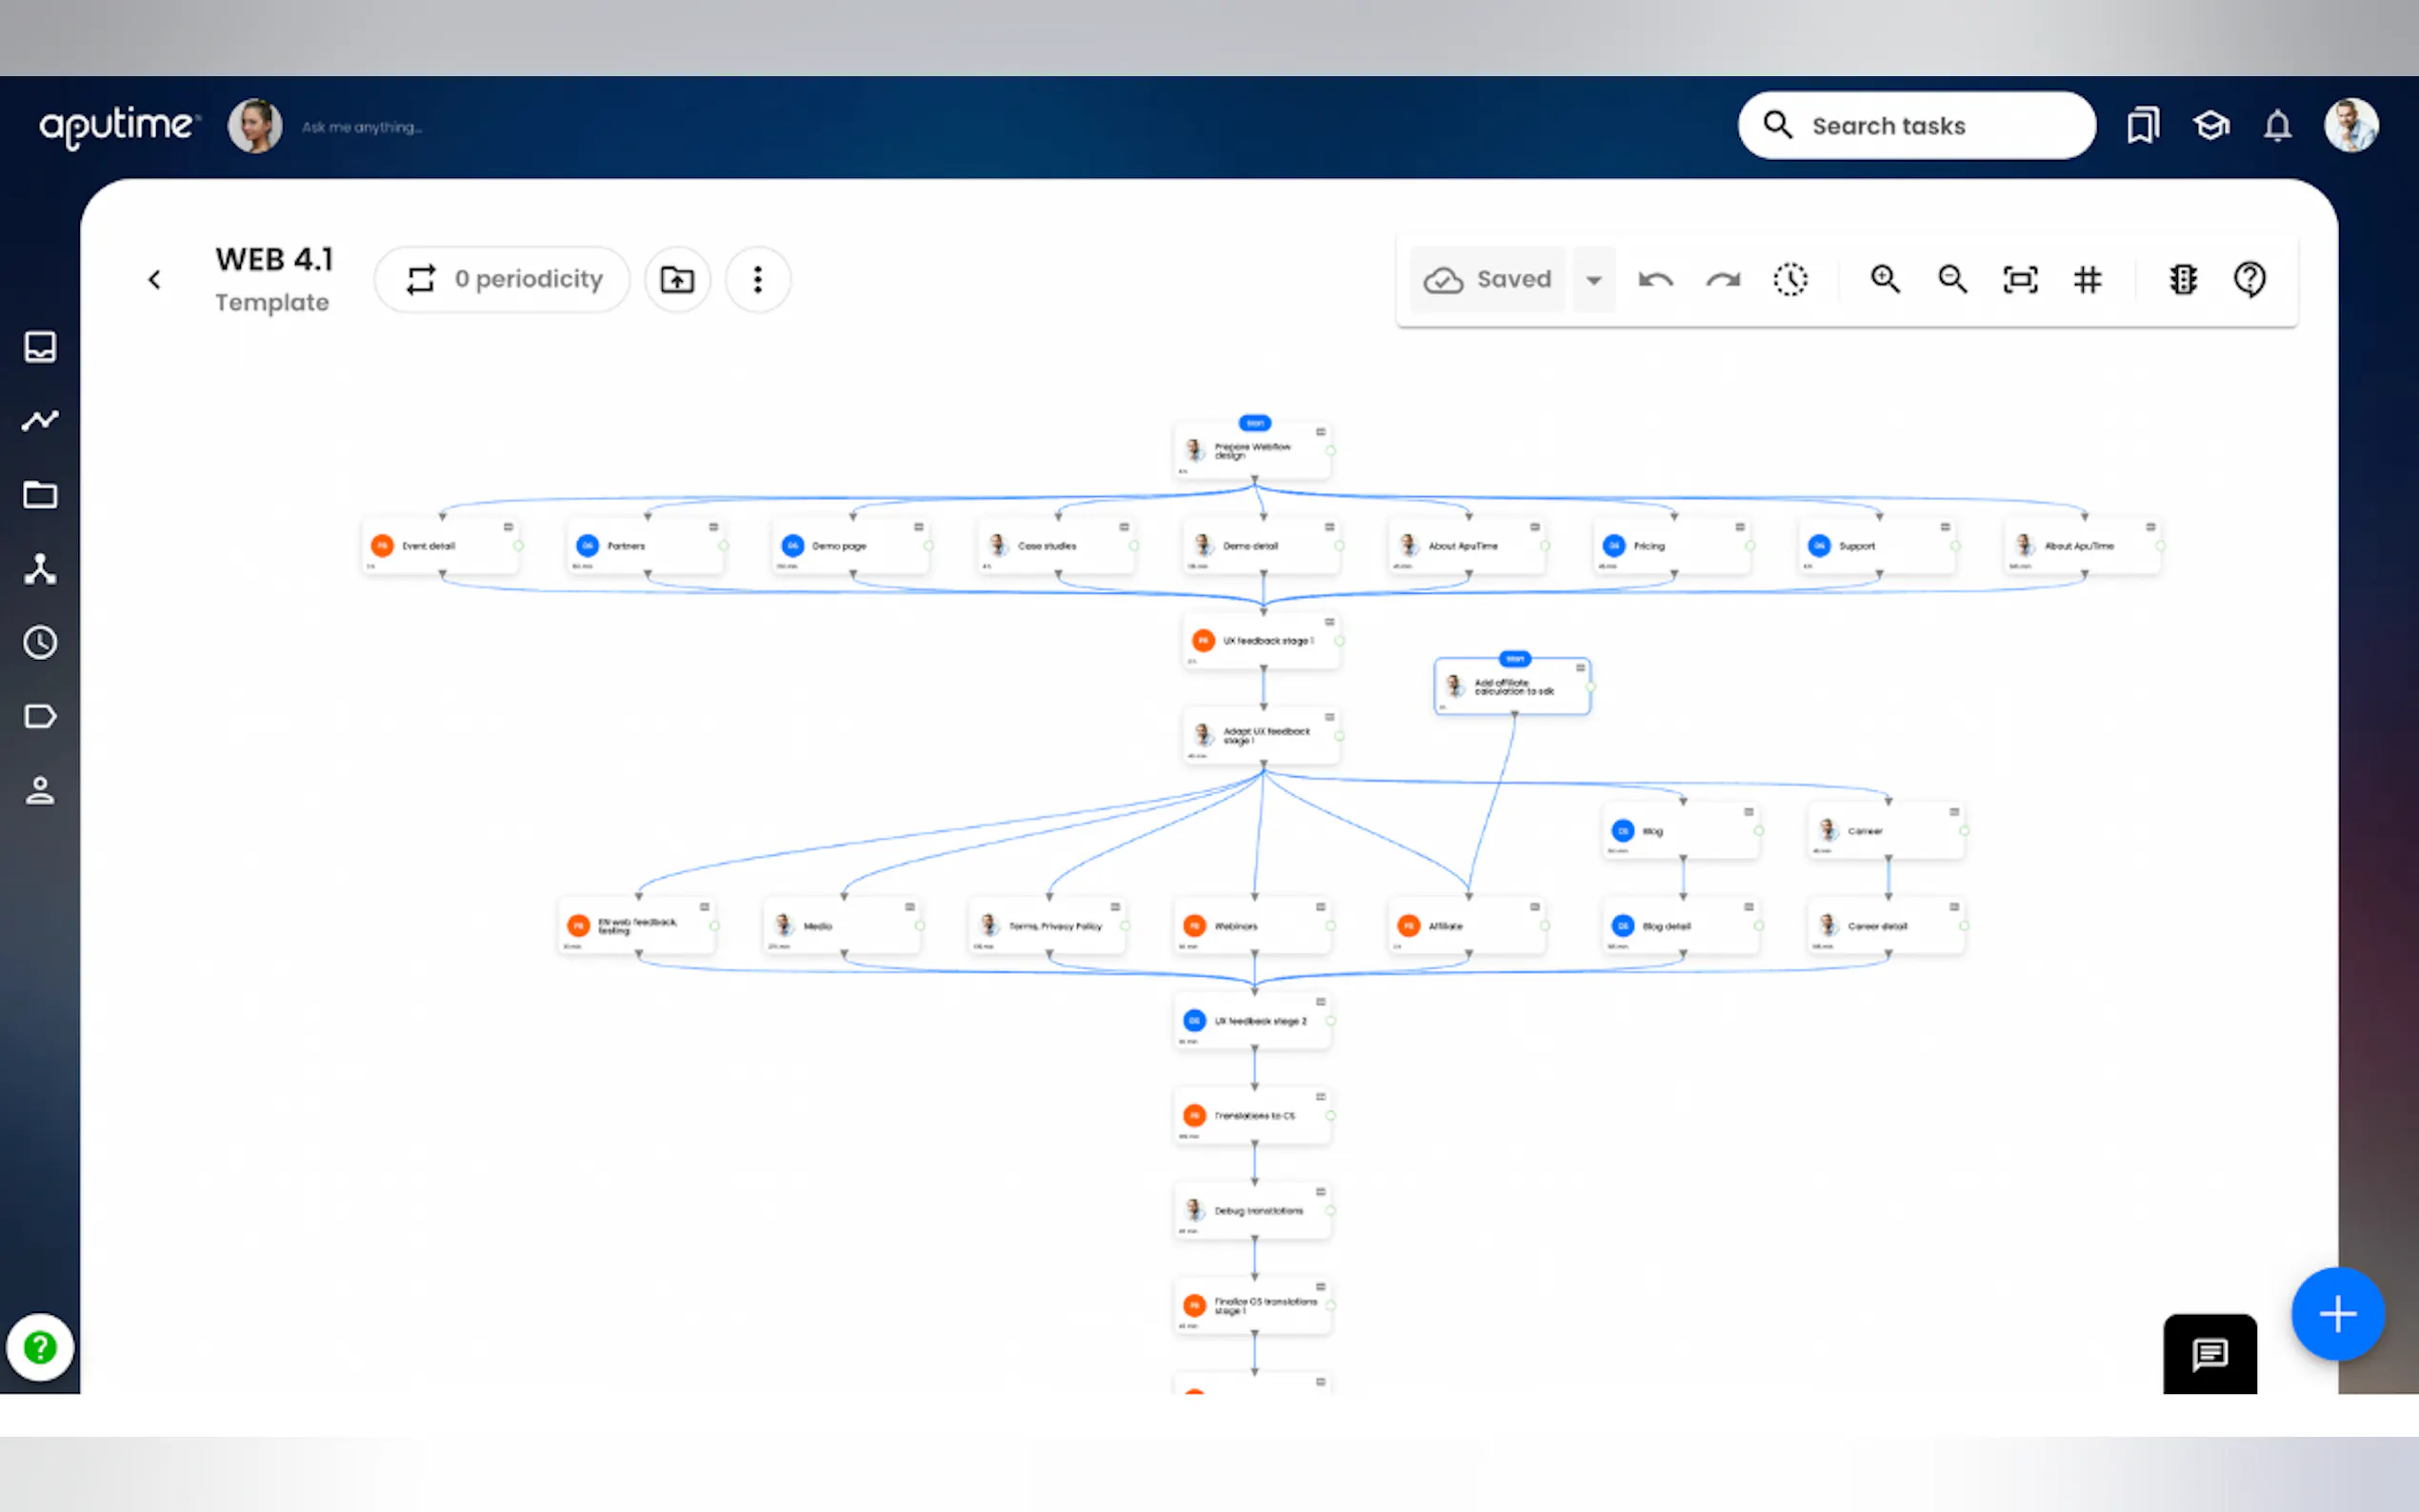Click the Saved cloud button
2419x1512 pixels.
click(x=1487, y=280)
